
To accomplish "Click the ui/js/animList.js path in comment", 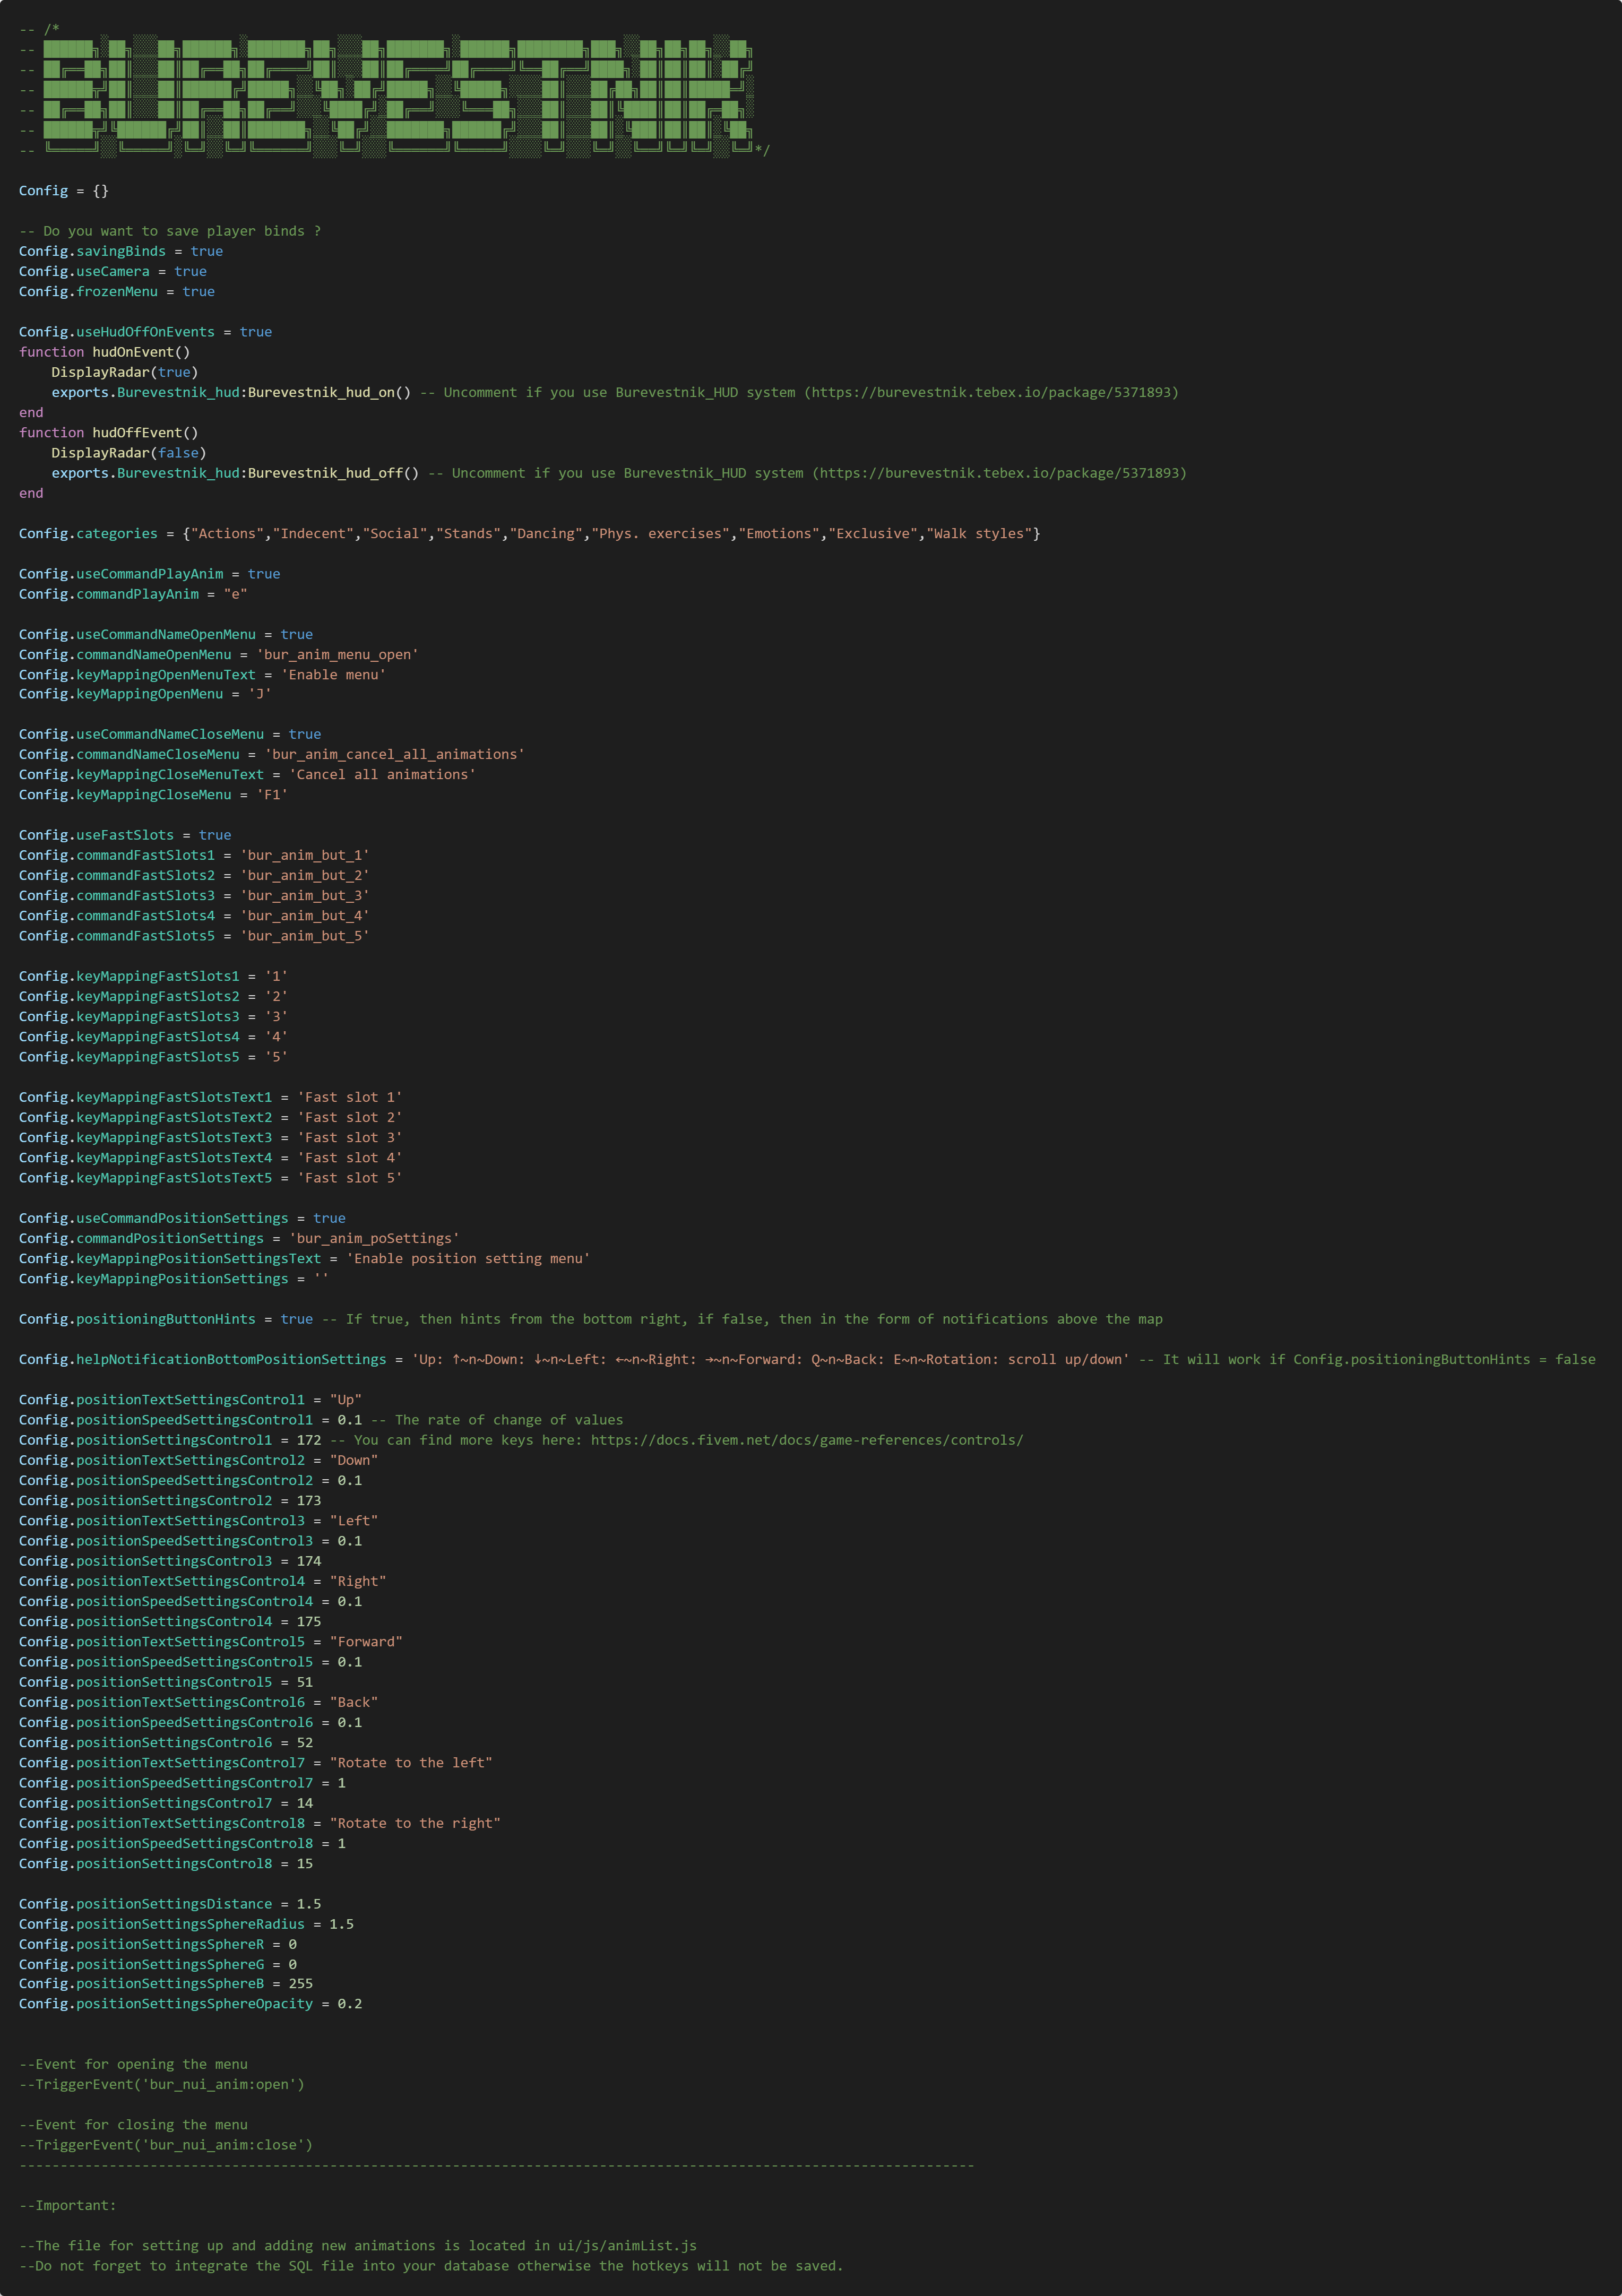I will (627, 2245).
